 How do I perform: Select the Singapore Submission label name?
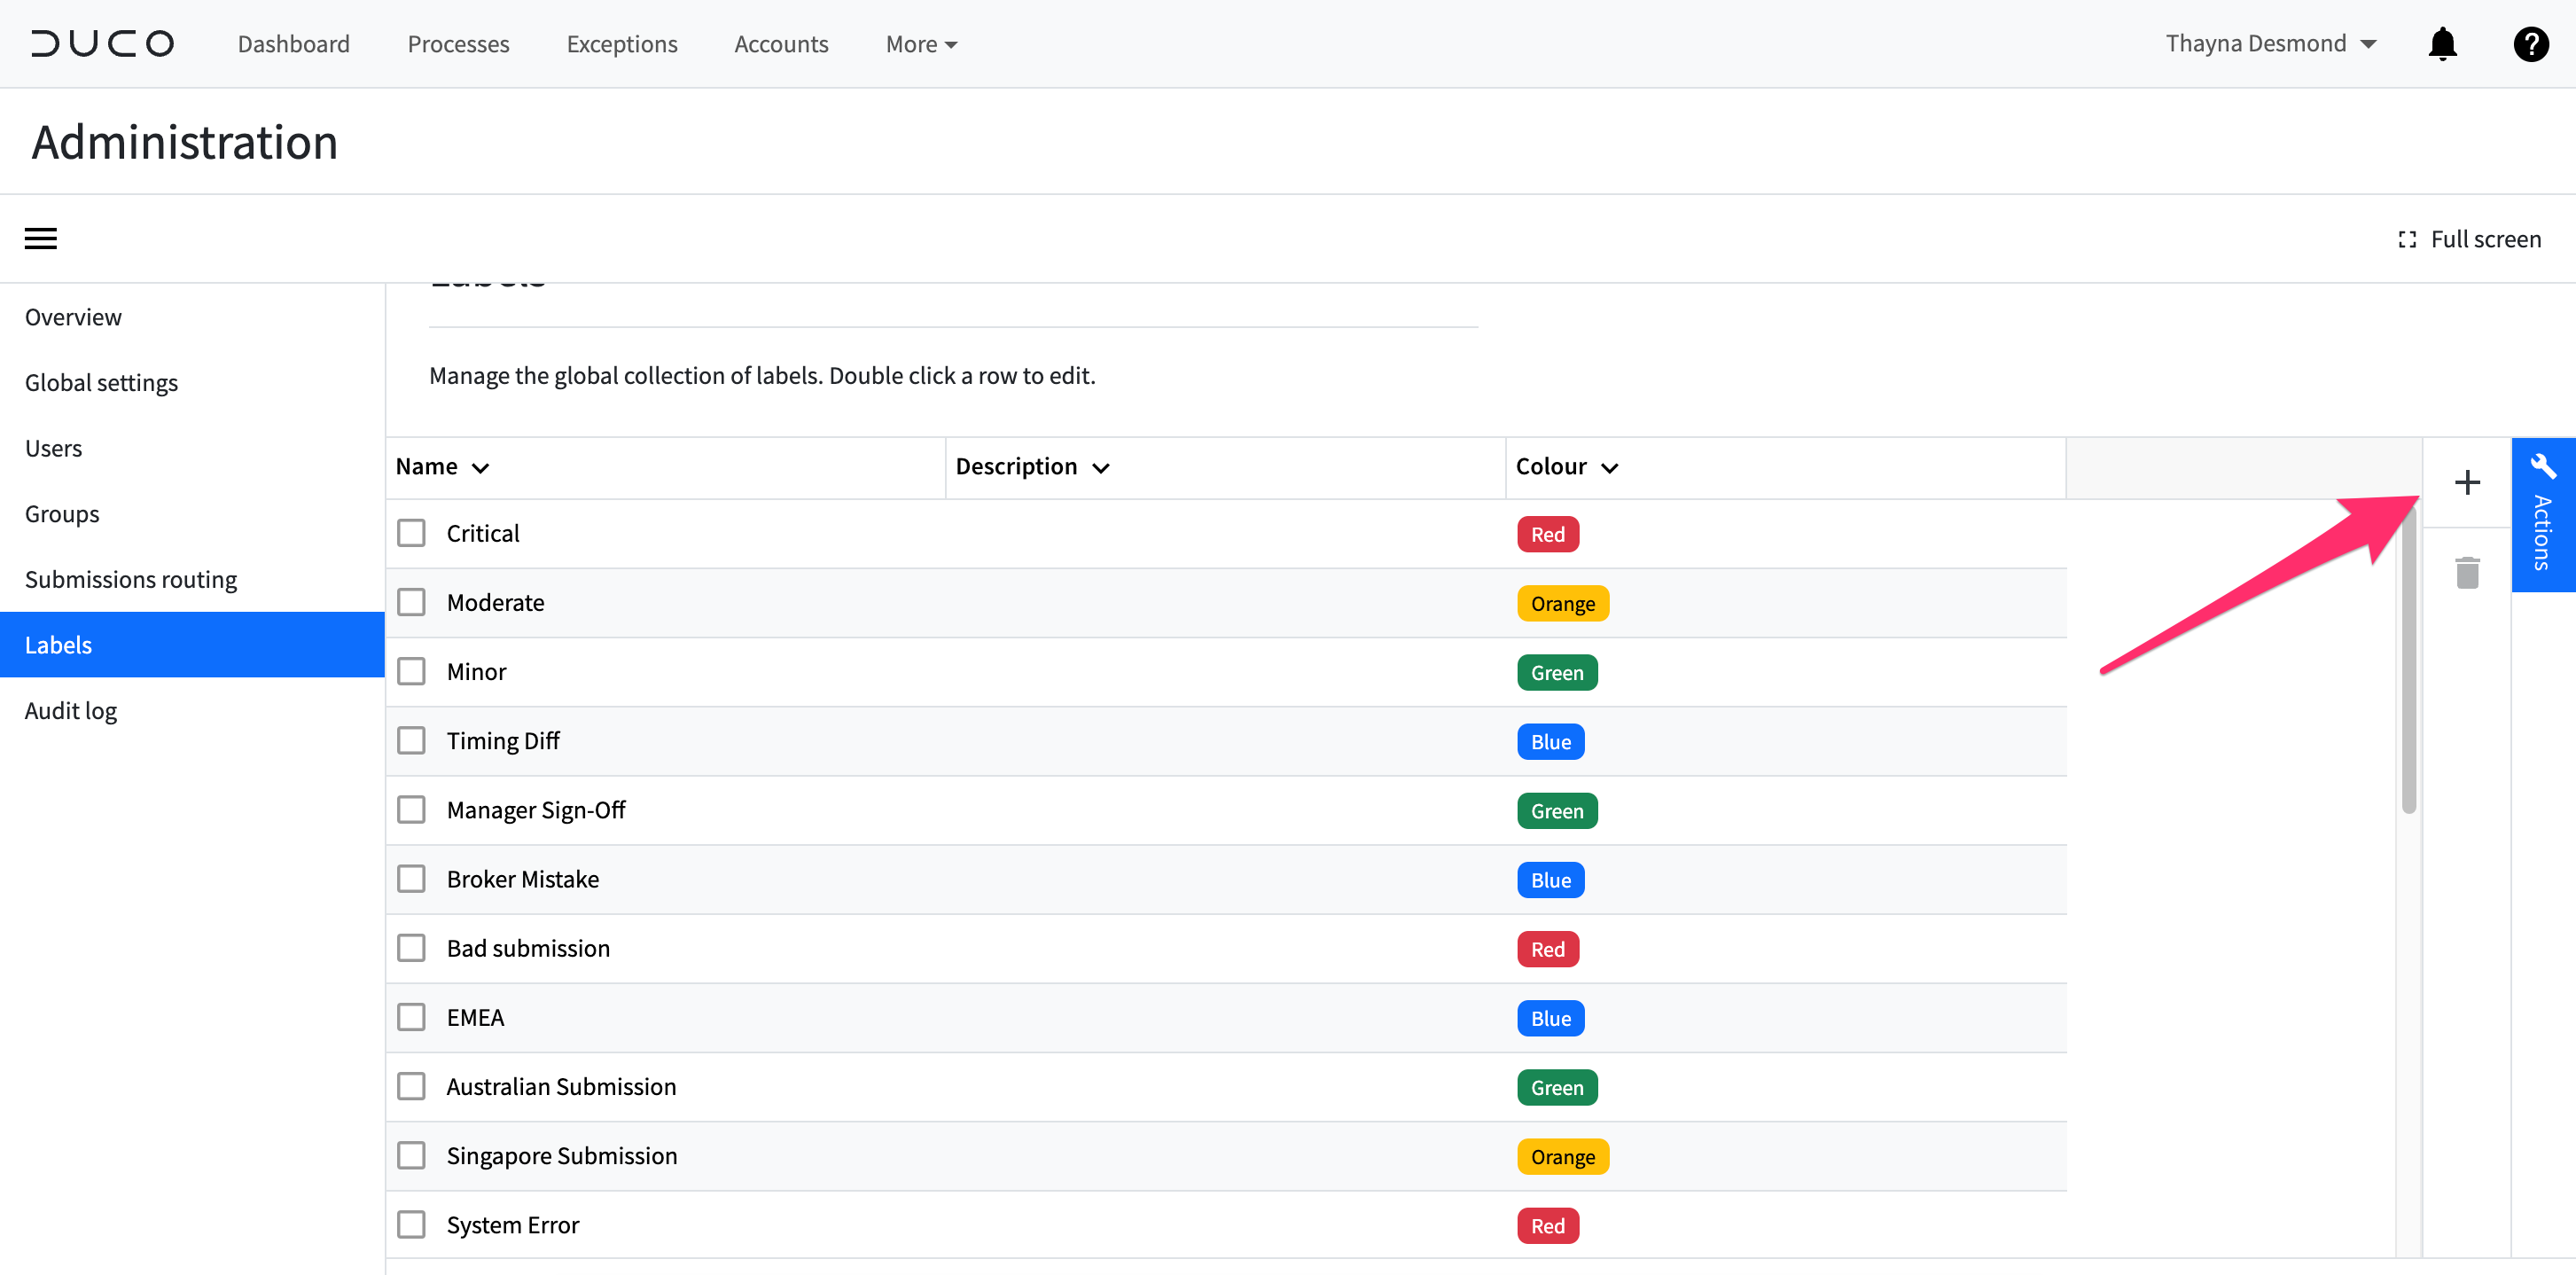(x=561, y=1156)
